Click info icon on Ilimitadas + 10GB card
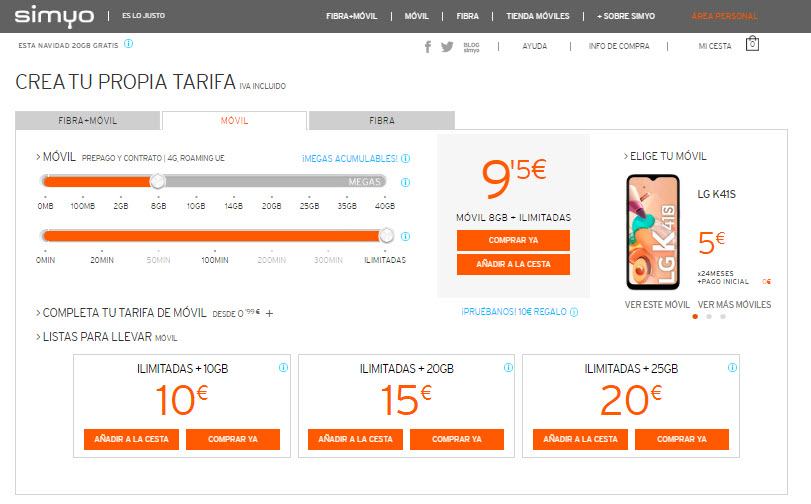The width and height of the screenshot is (811, 504). (284, 368)
